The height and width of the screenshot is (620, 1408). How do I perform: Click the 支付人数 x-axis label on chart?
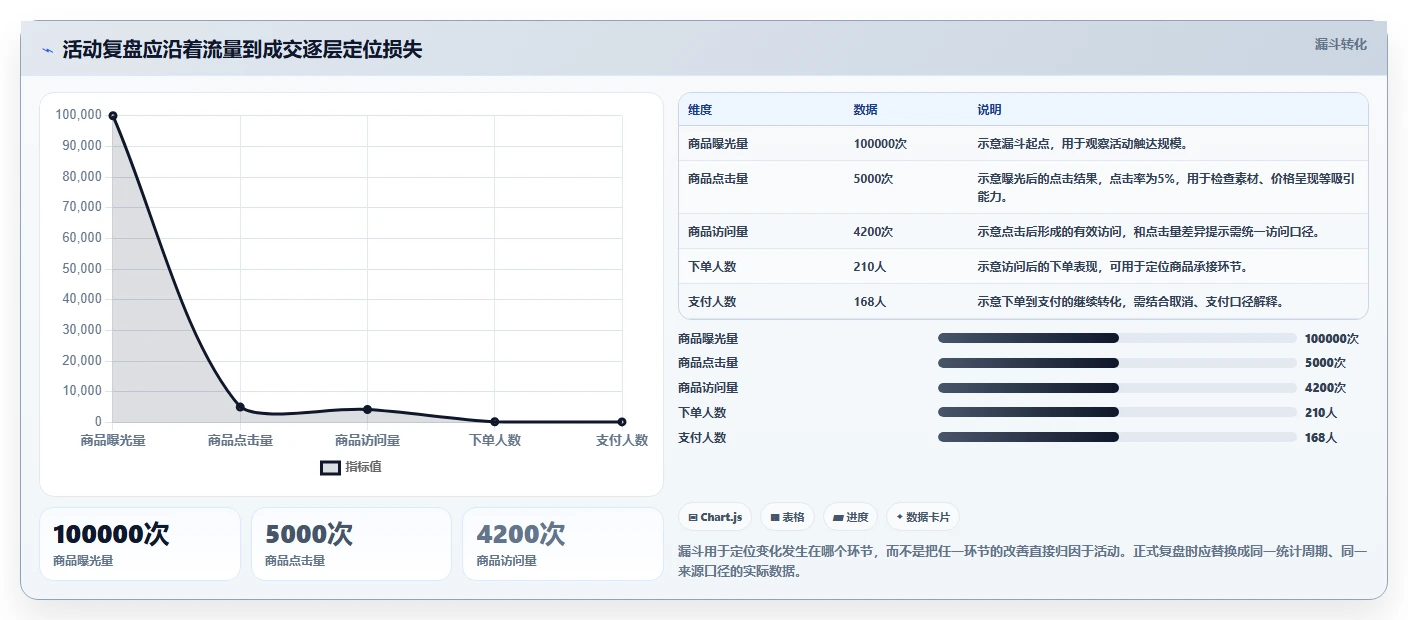(x=622, y=440)
